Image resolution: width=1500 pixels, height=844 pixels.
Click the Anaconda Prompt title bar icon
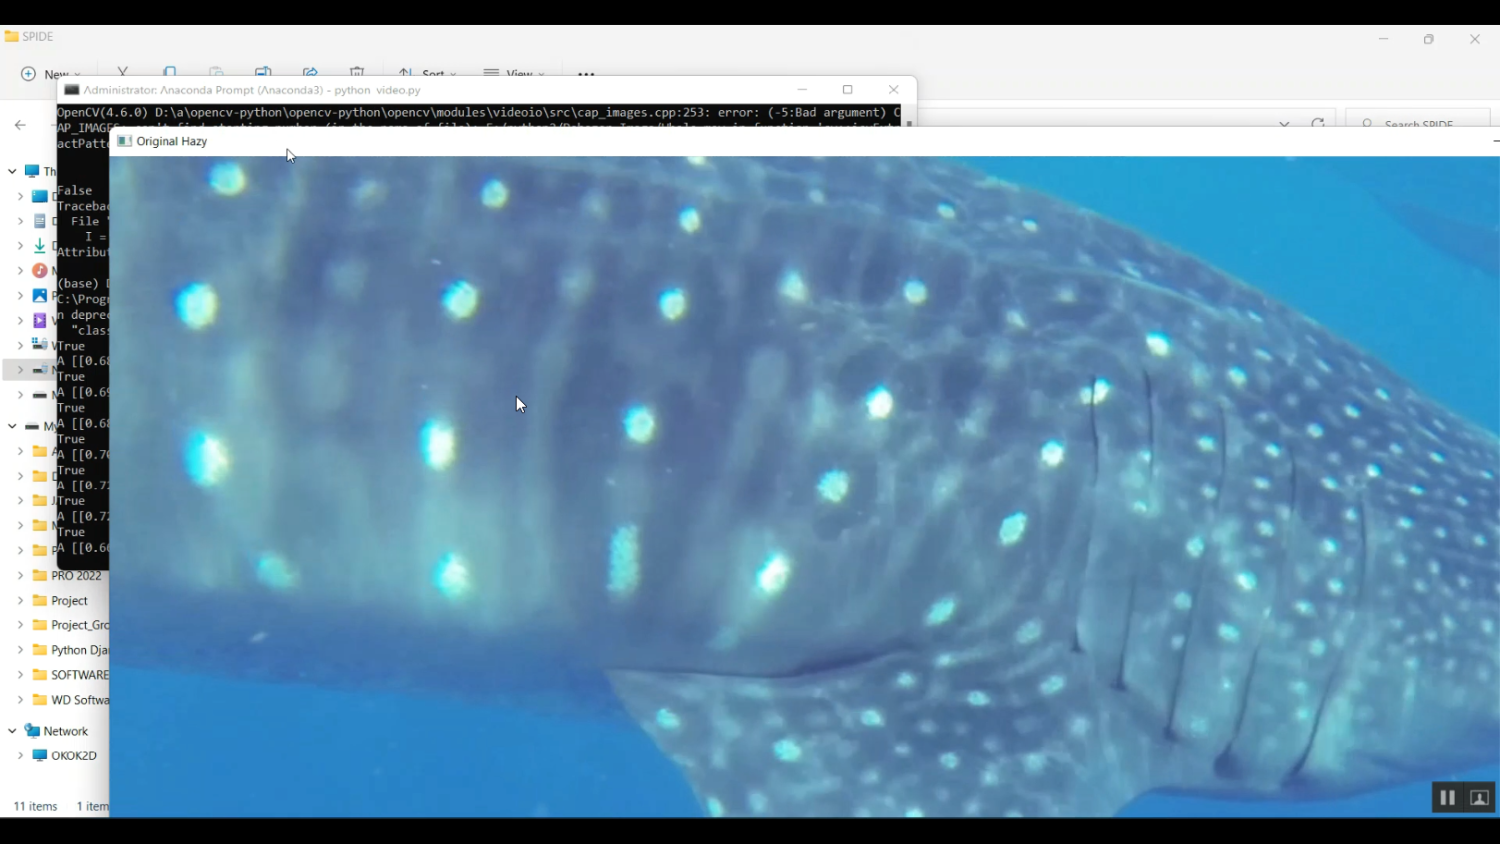pyautogui.click(x=71, y=90)
